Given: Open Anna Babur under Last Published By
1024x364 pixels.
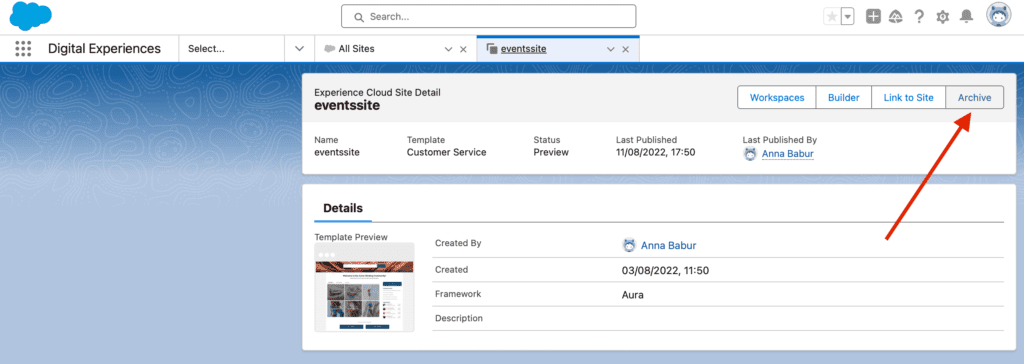Looking at the screenshot, I should click(x=788, y=154).
